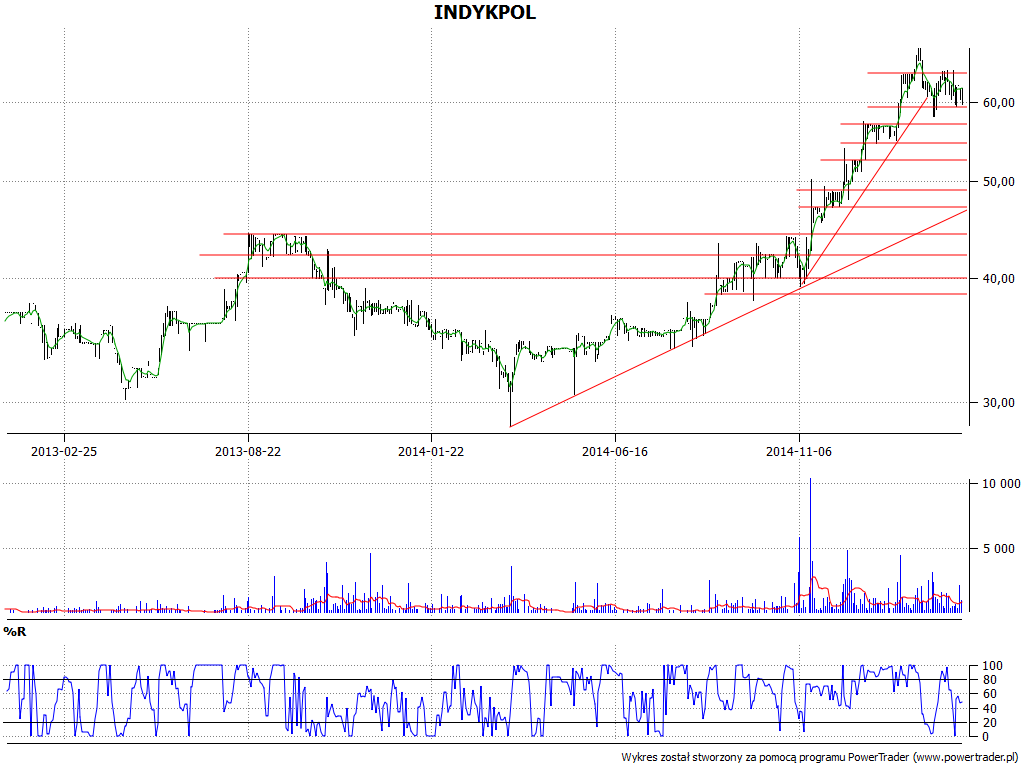Click the 40,00 price axis label
This screenshot has height=768, width=1024.
pyautogui.click(x=999, y=279)
